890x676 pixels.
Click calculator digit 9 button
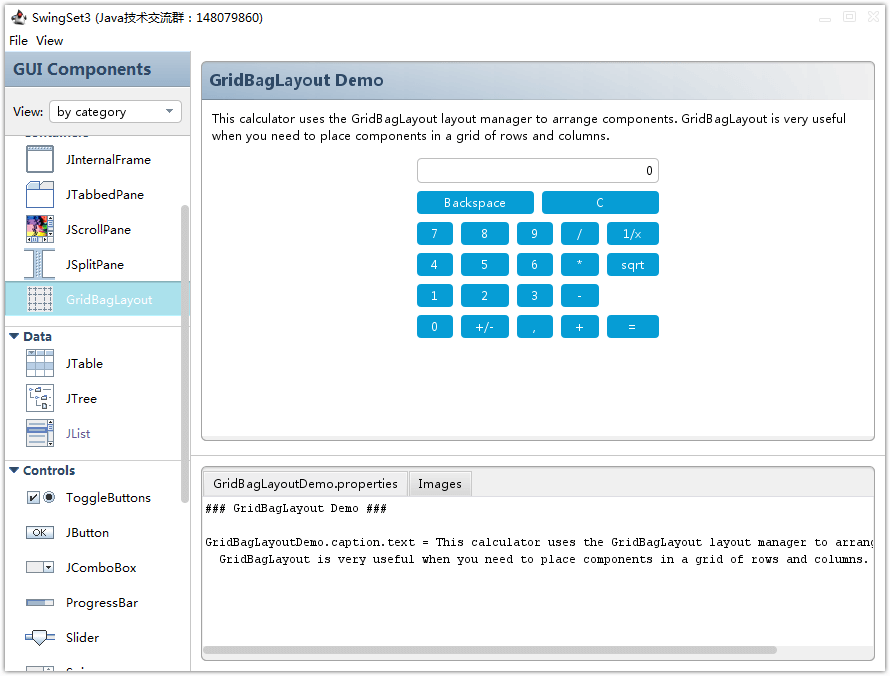(x=535, y=234)
